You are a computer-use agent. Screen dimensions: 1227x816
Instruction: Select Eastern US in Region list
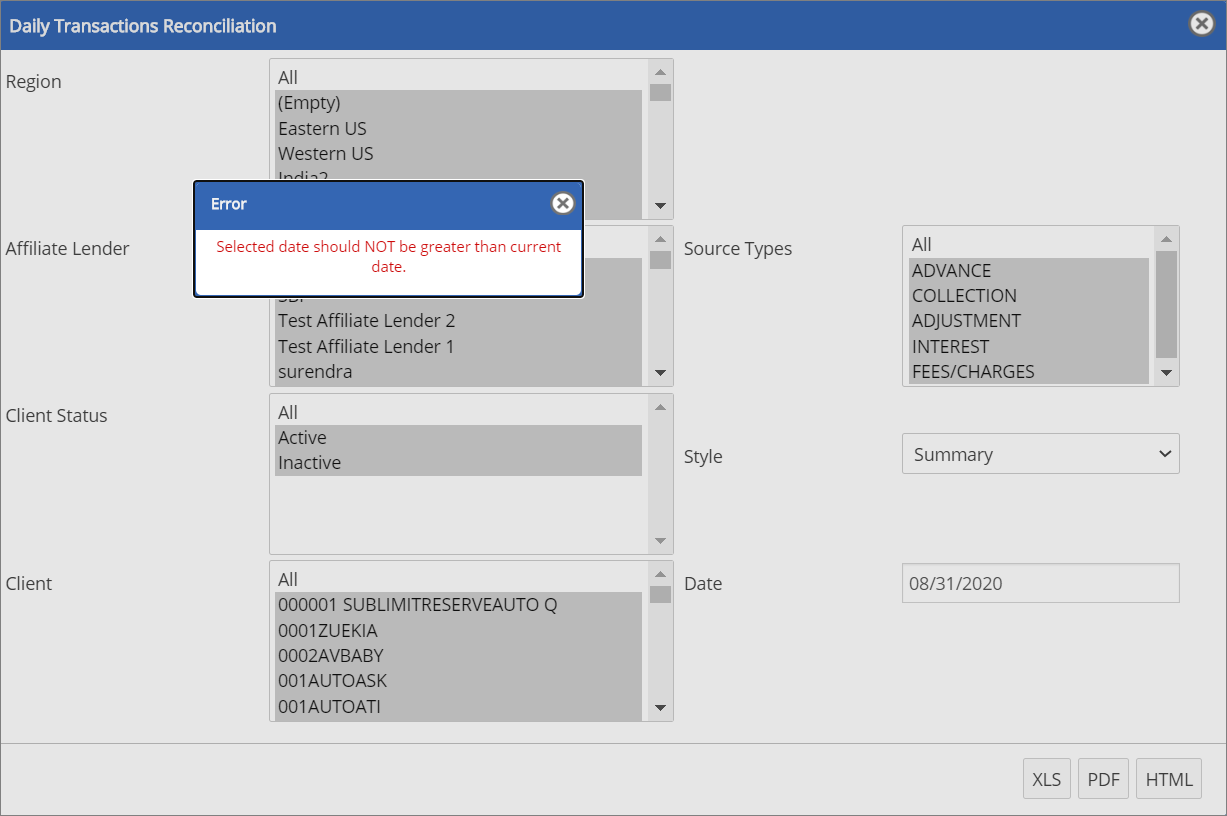click(x=322, y=128)
